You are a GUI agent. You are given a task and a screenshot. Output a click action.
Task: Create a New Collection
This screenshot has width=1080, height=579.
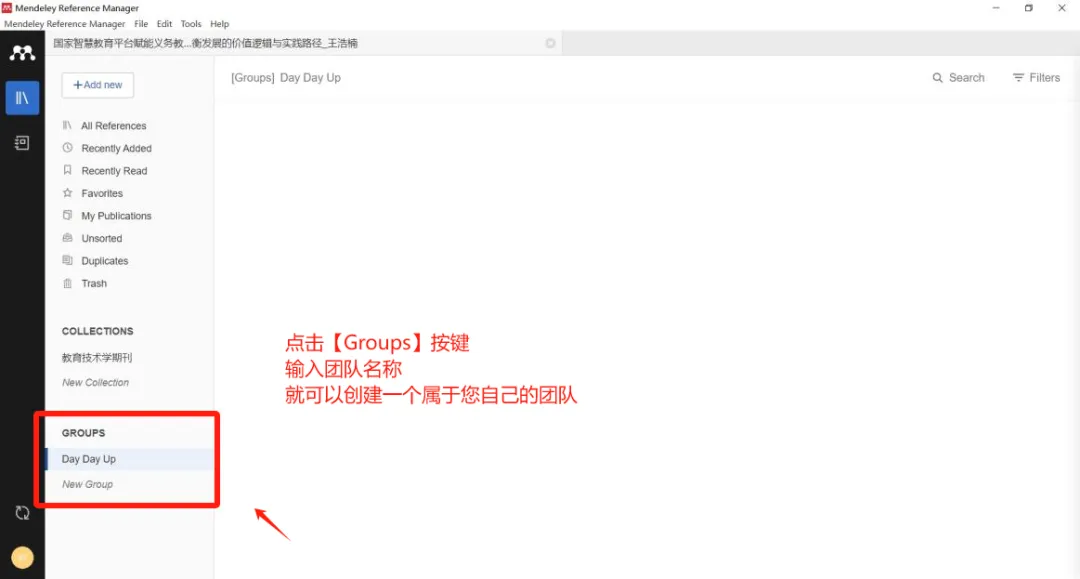95,383
